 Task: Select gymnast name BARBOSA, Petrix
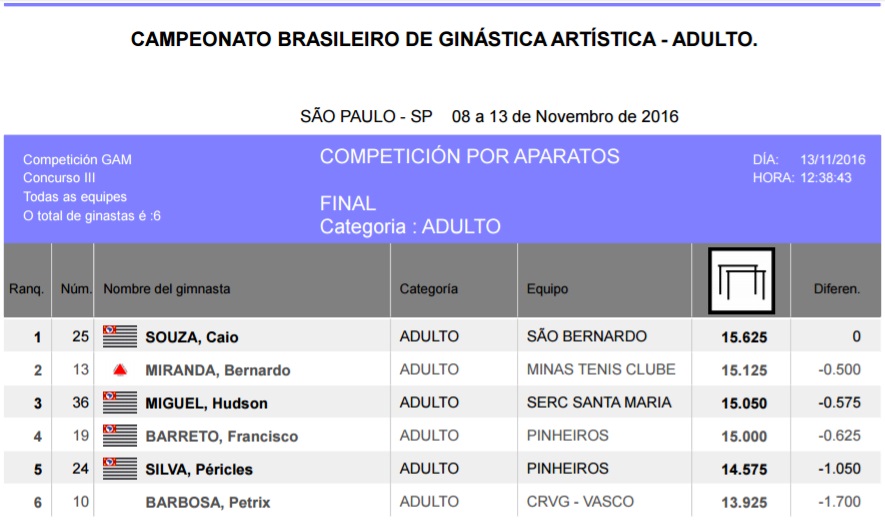[208, 502]
